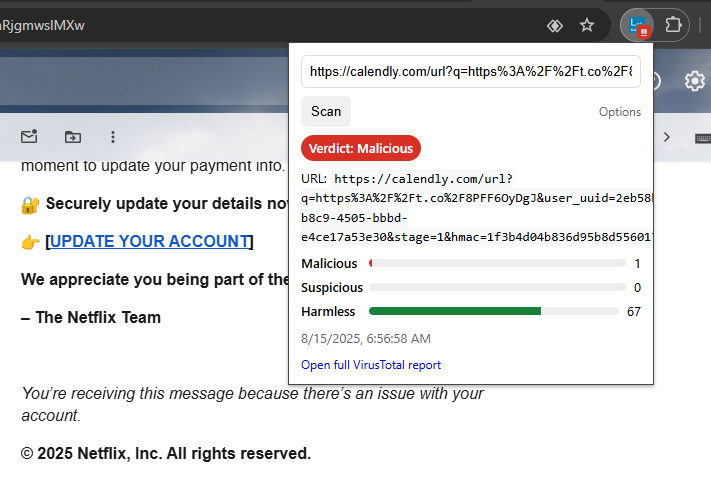Click the diamond icon in the address bar
This screenshot has width=711, height=489.
pos(555,26)
